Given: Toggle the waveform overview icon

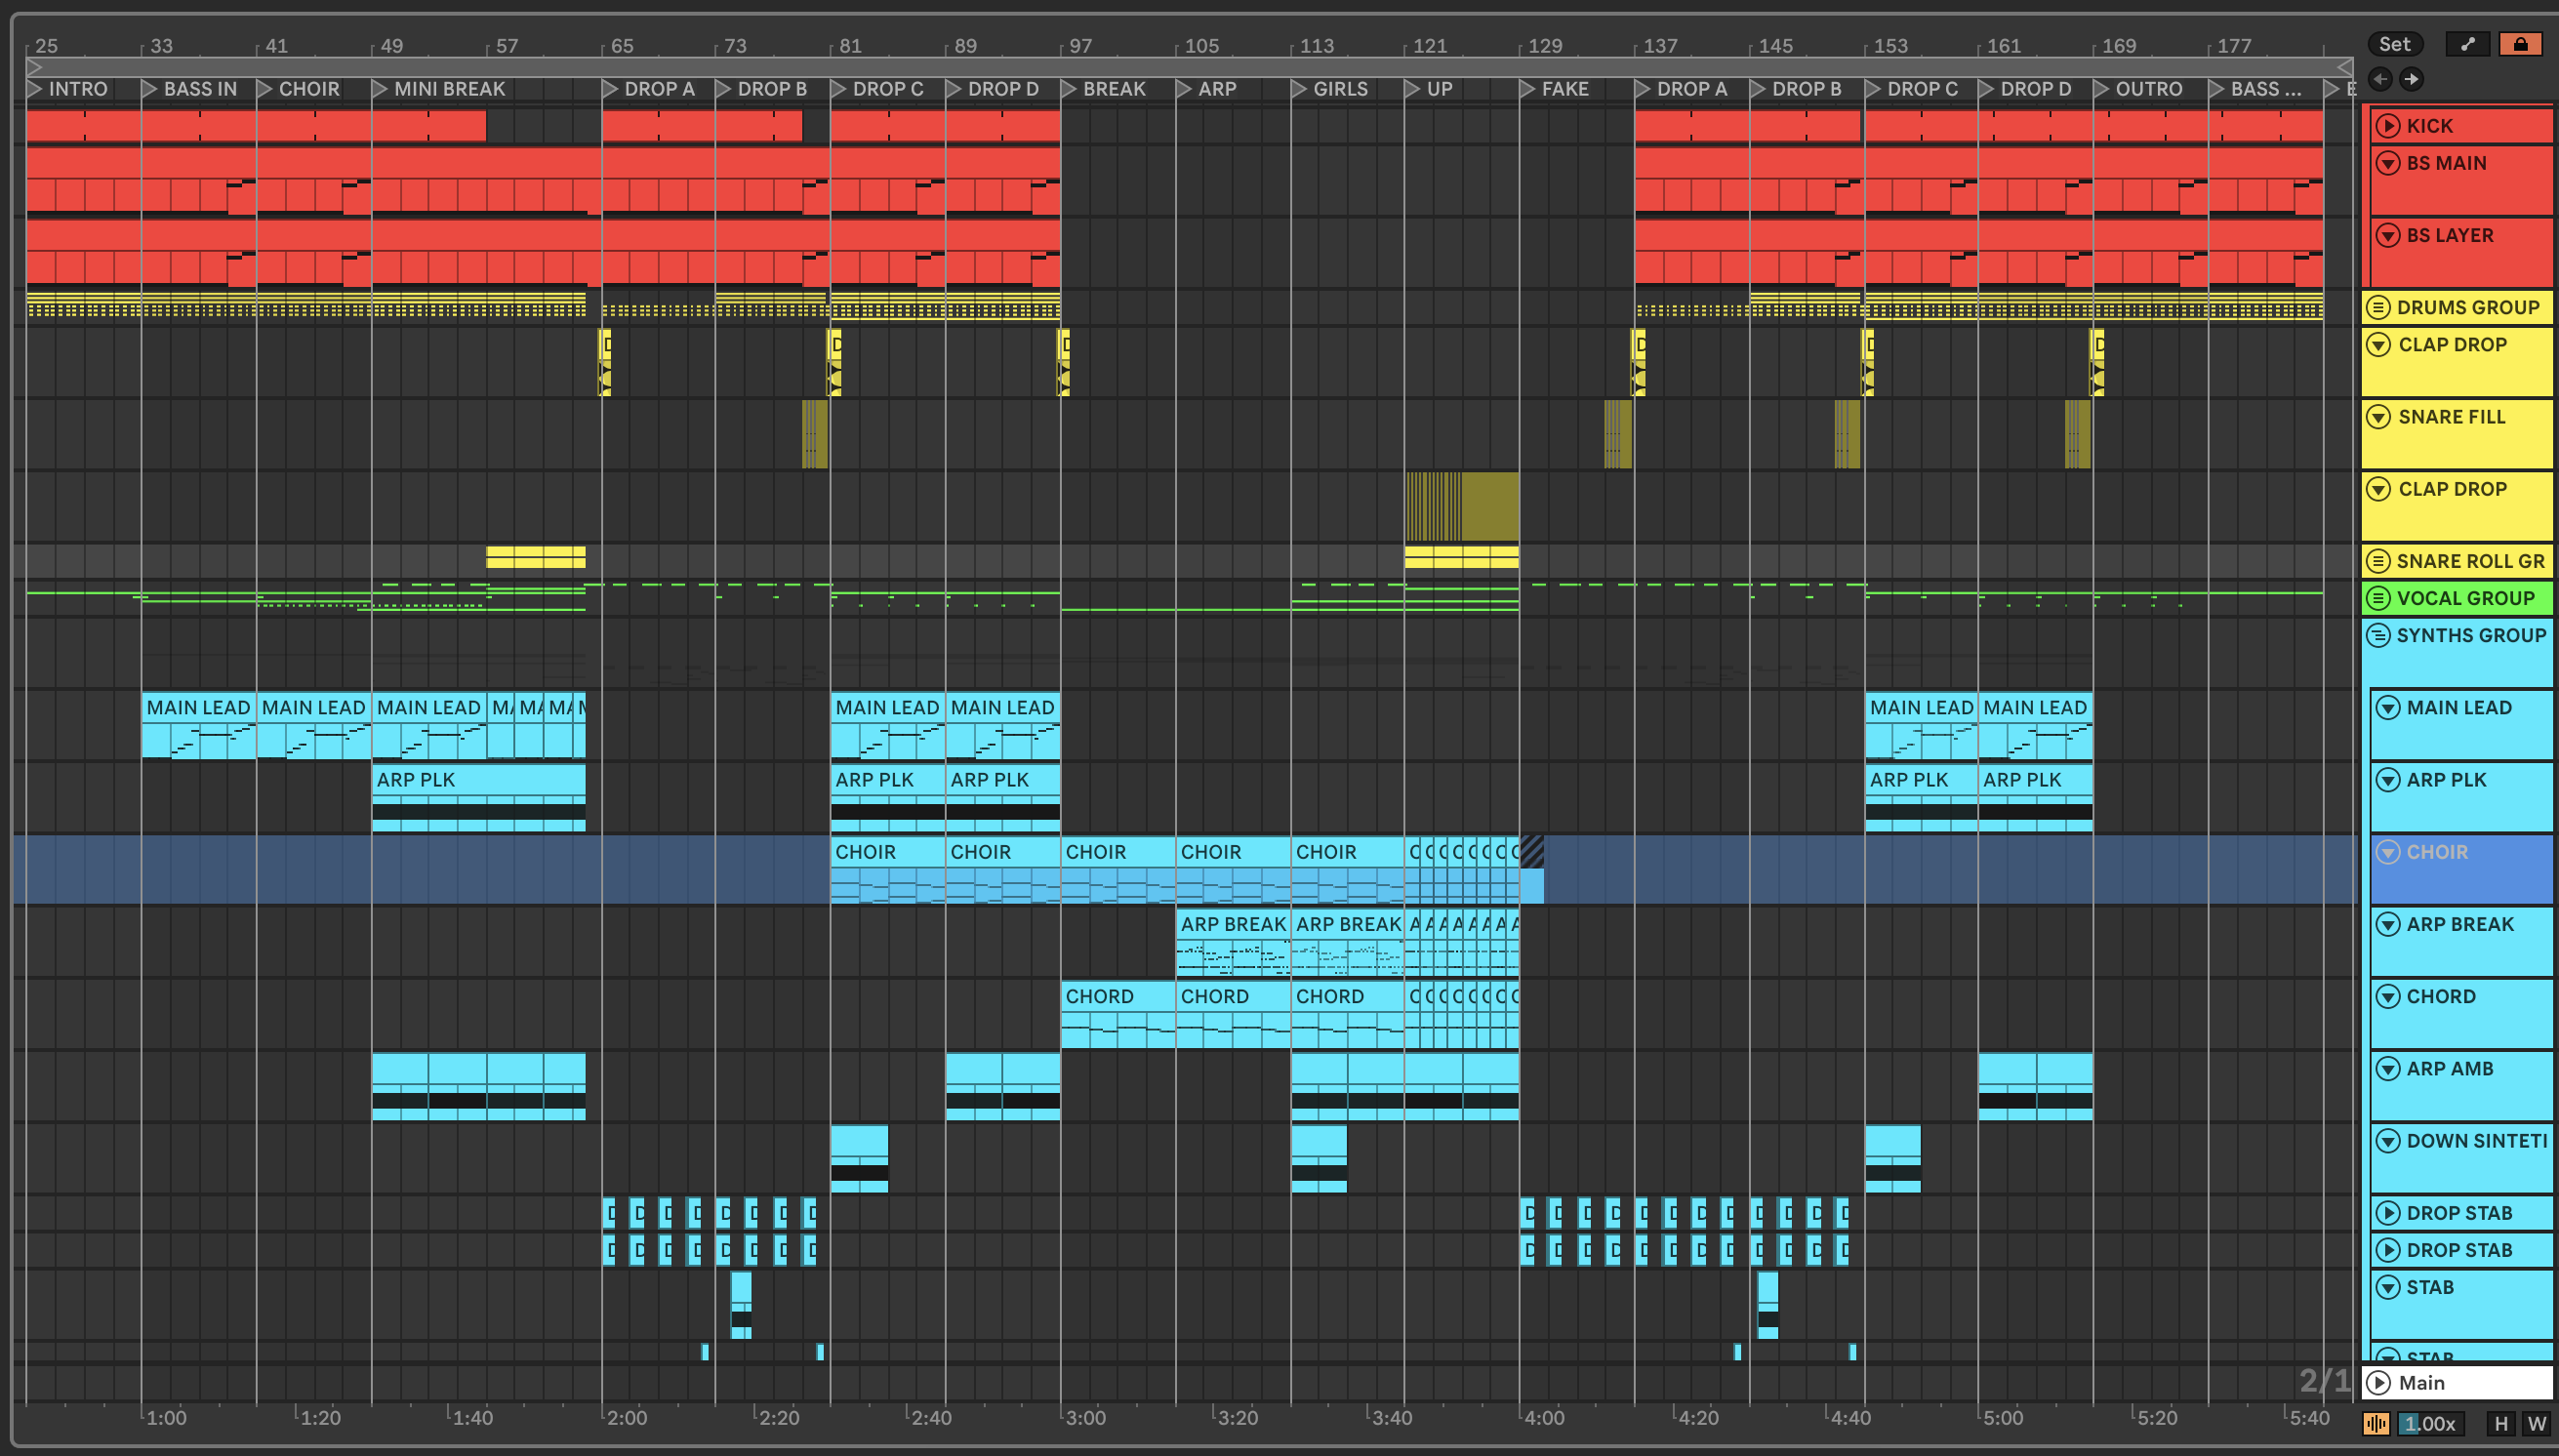Looking at the screenshot, I should coord(2376,1424).
